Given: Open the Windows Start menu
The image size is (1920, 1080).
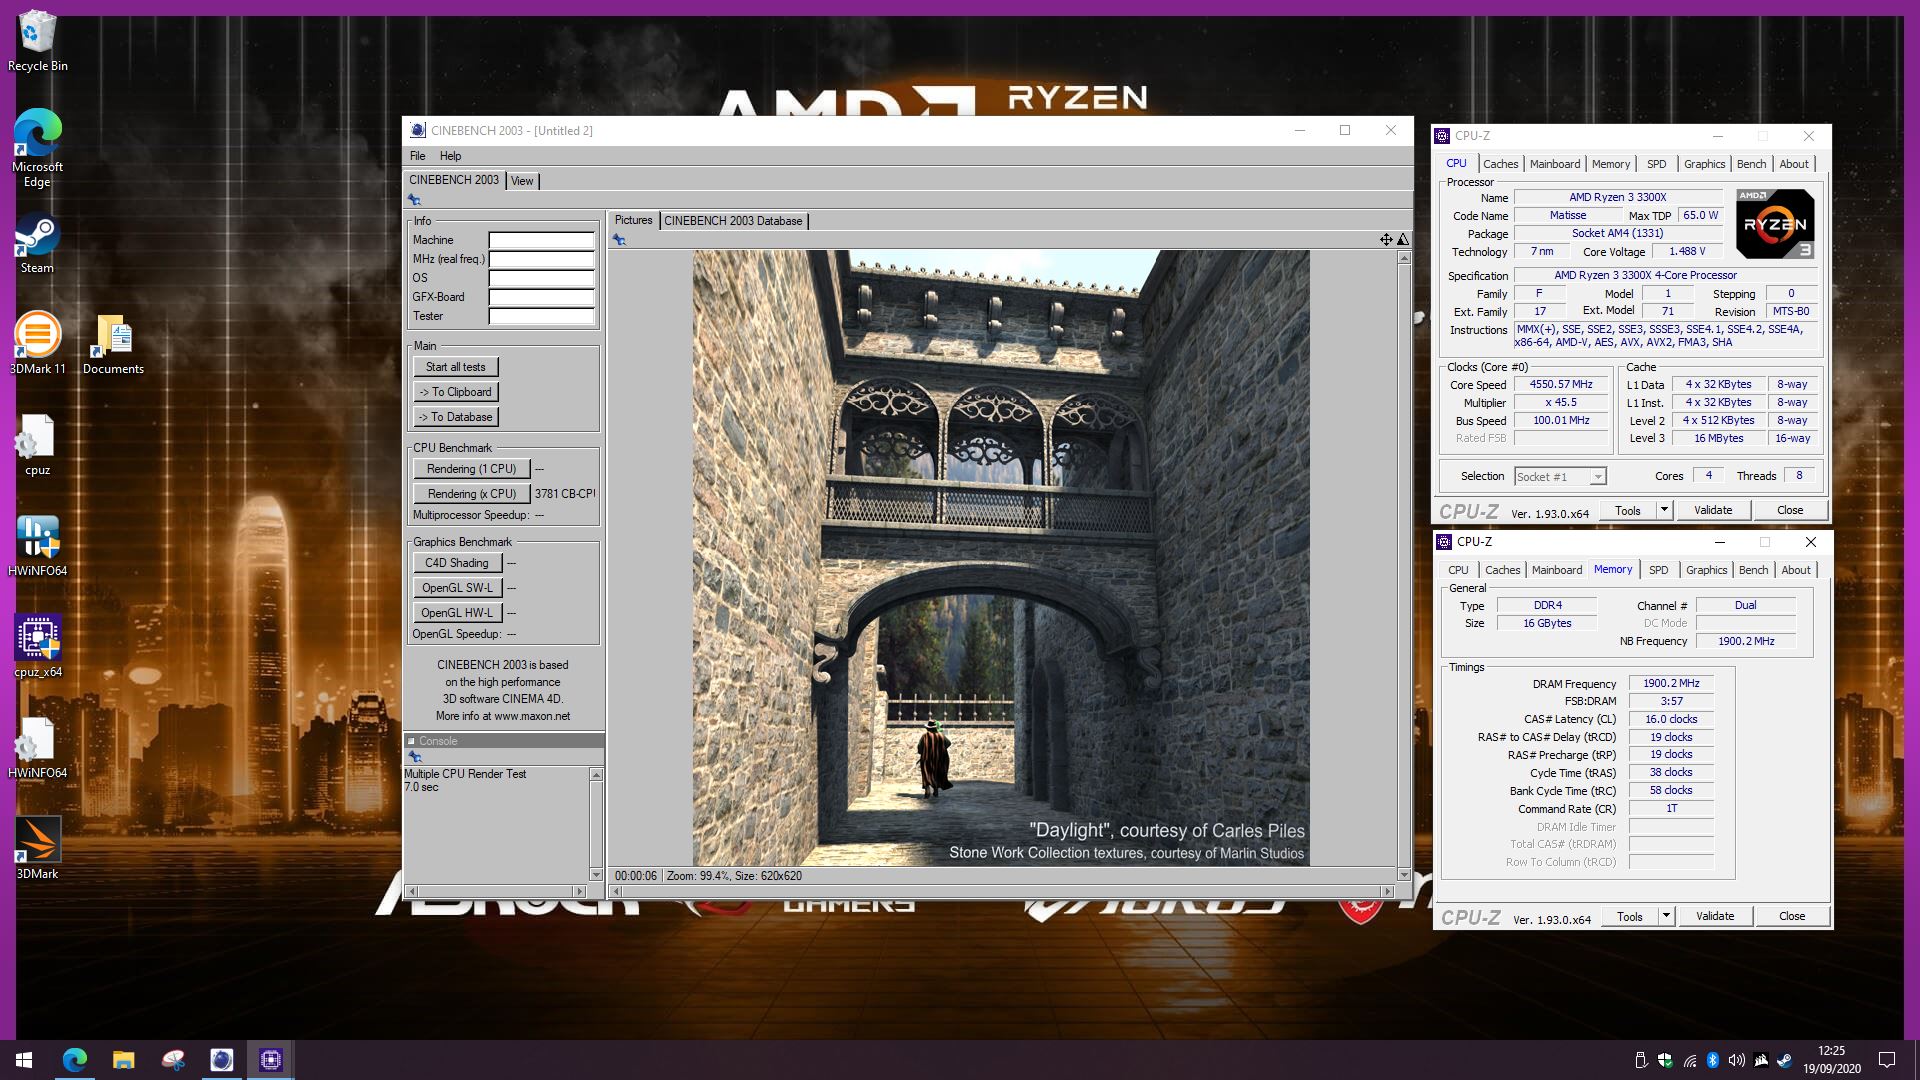Looking at the screenshot, I should point(24,1060).
